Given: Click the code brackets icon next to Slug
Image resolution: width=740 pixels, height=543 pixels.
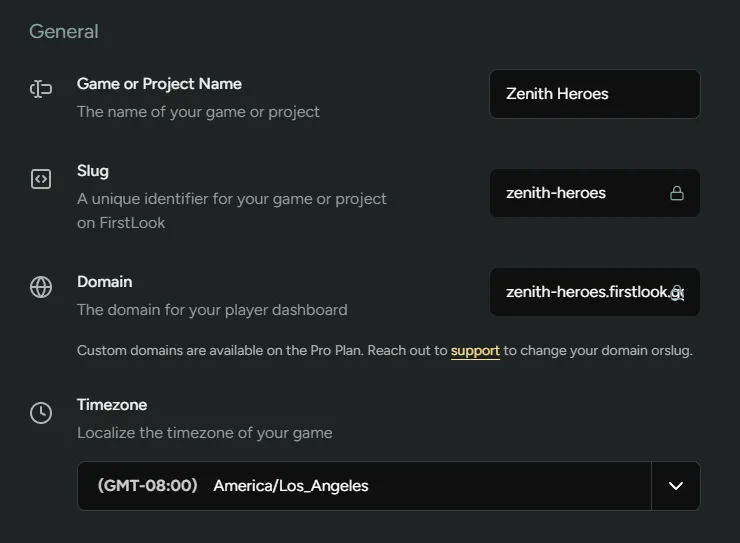Looking at the screenshot, I should [x=41, y=180].
